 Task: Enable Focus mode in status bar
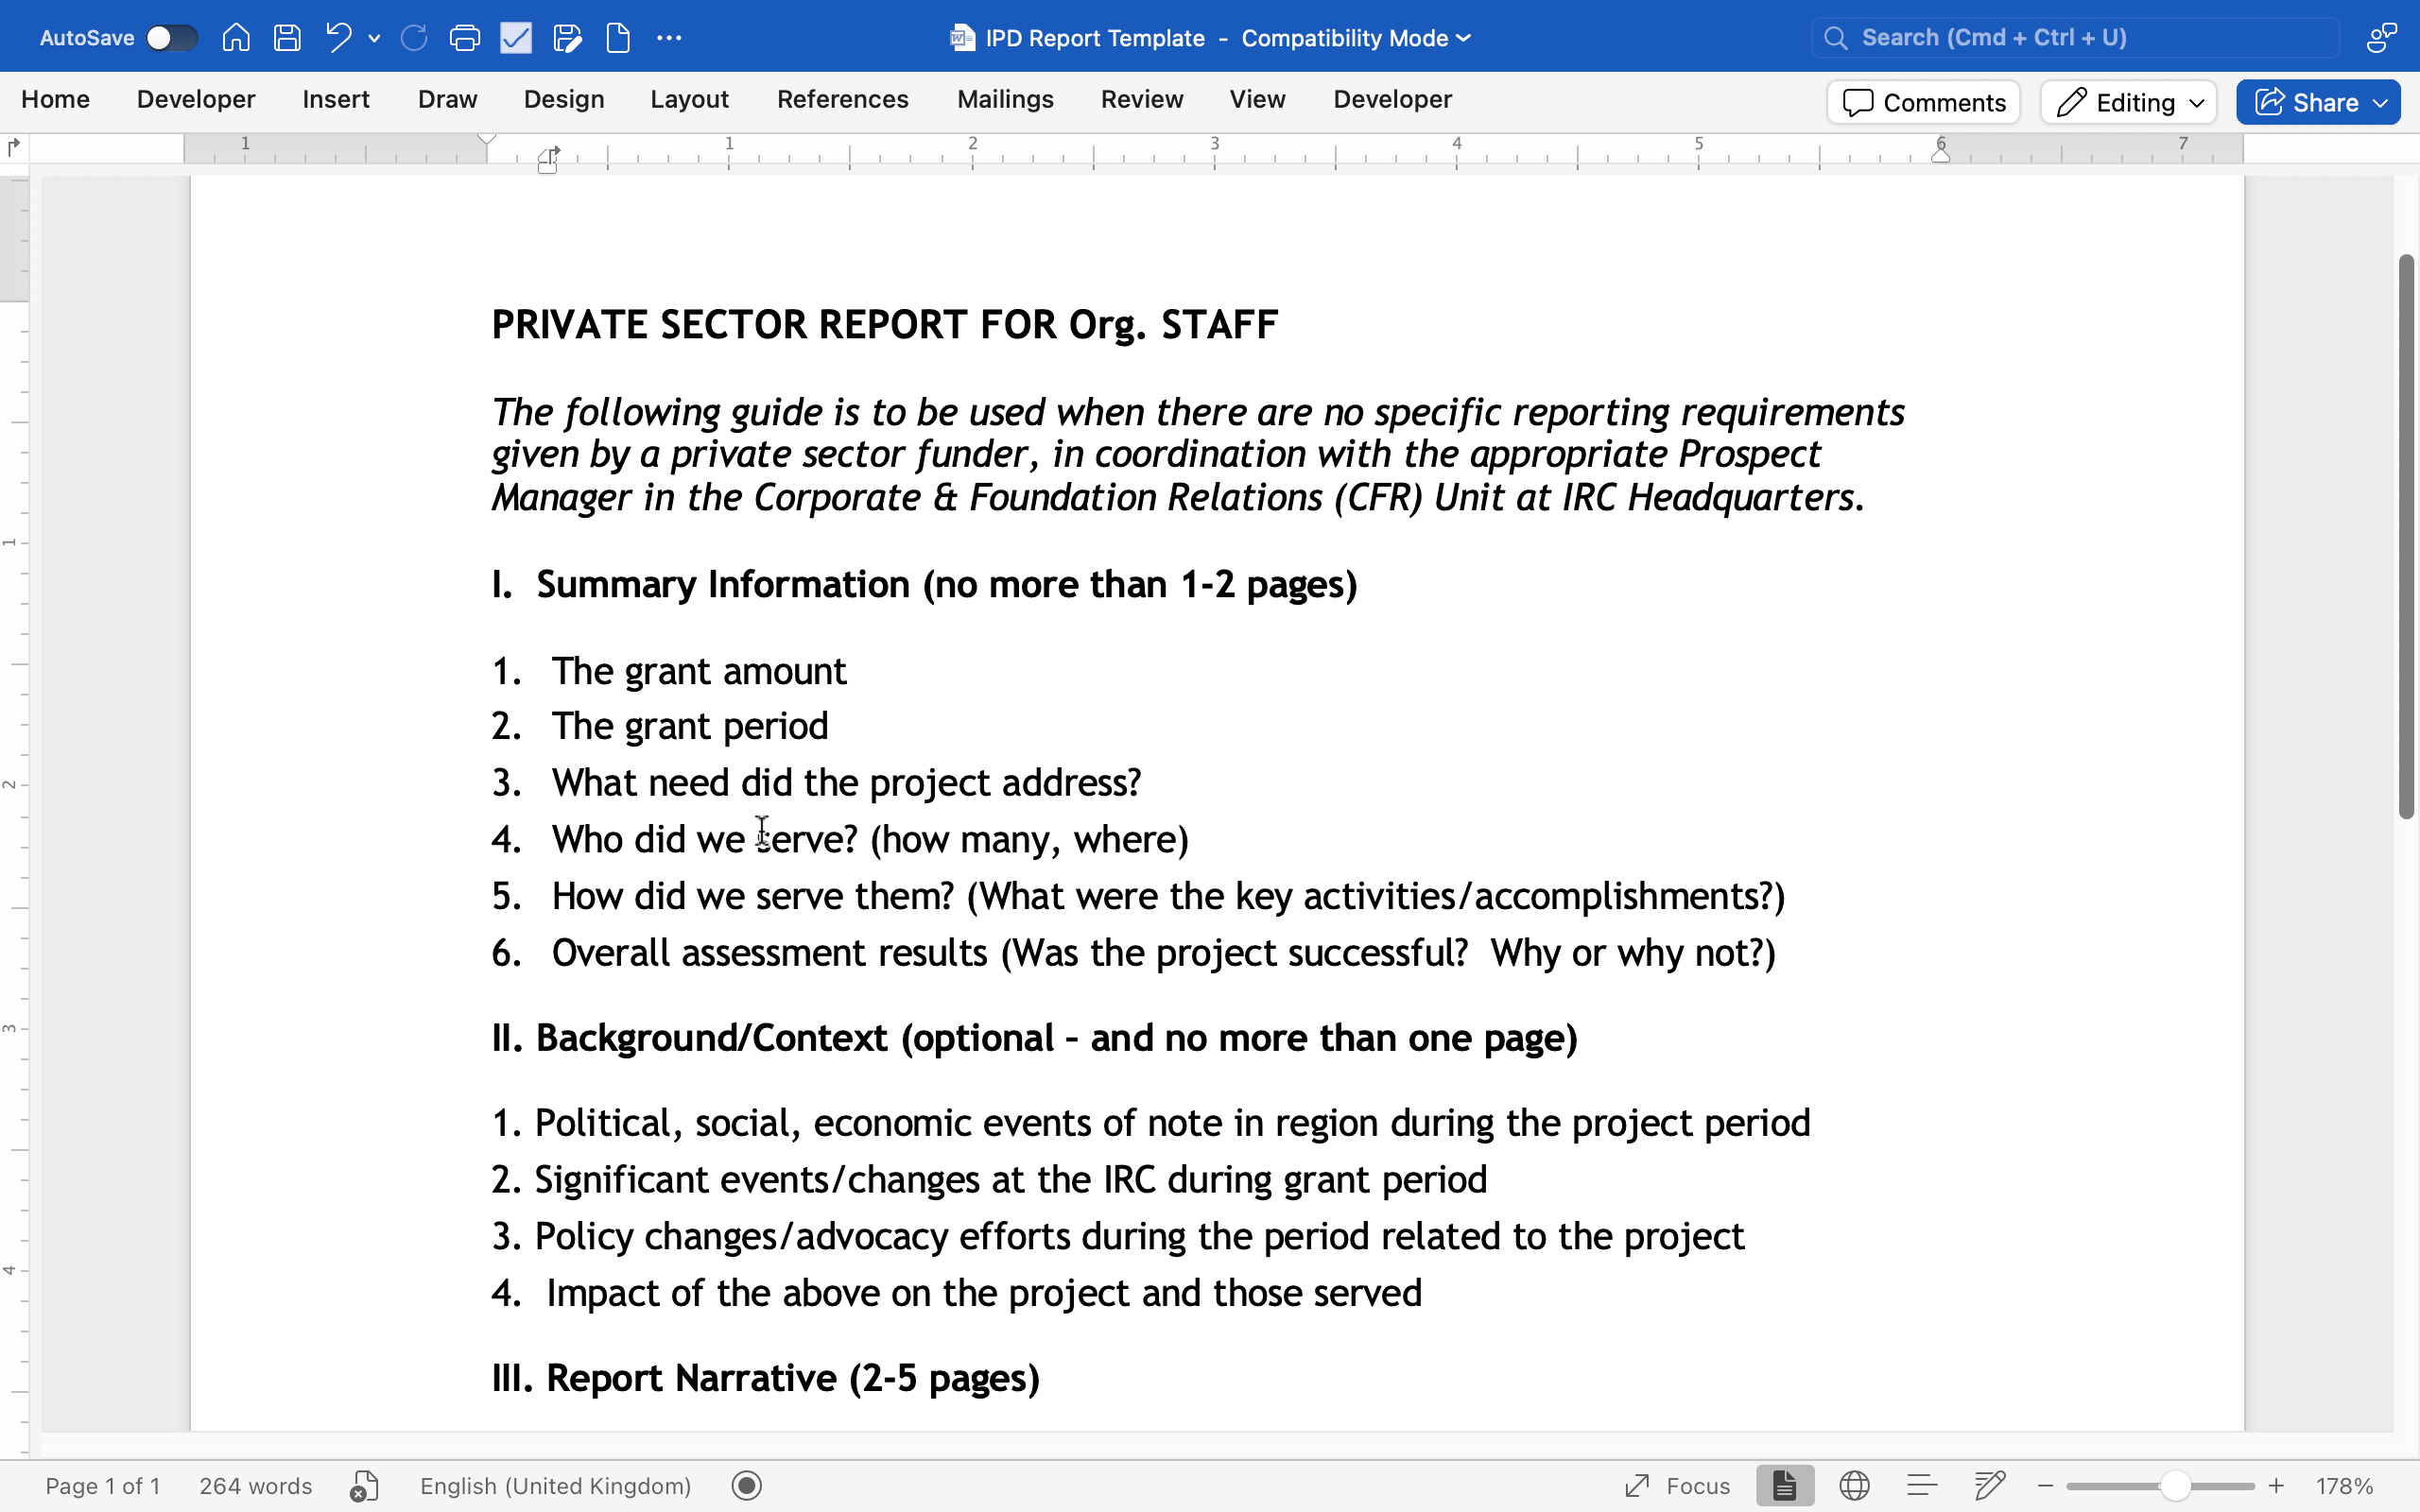[x=1678, y=1486]
